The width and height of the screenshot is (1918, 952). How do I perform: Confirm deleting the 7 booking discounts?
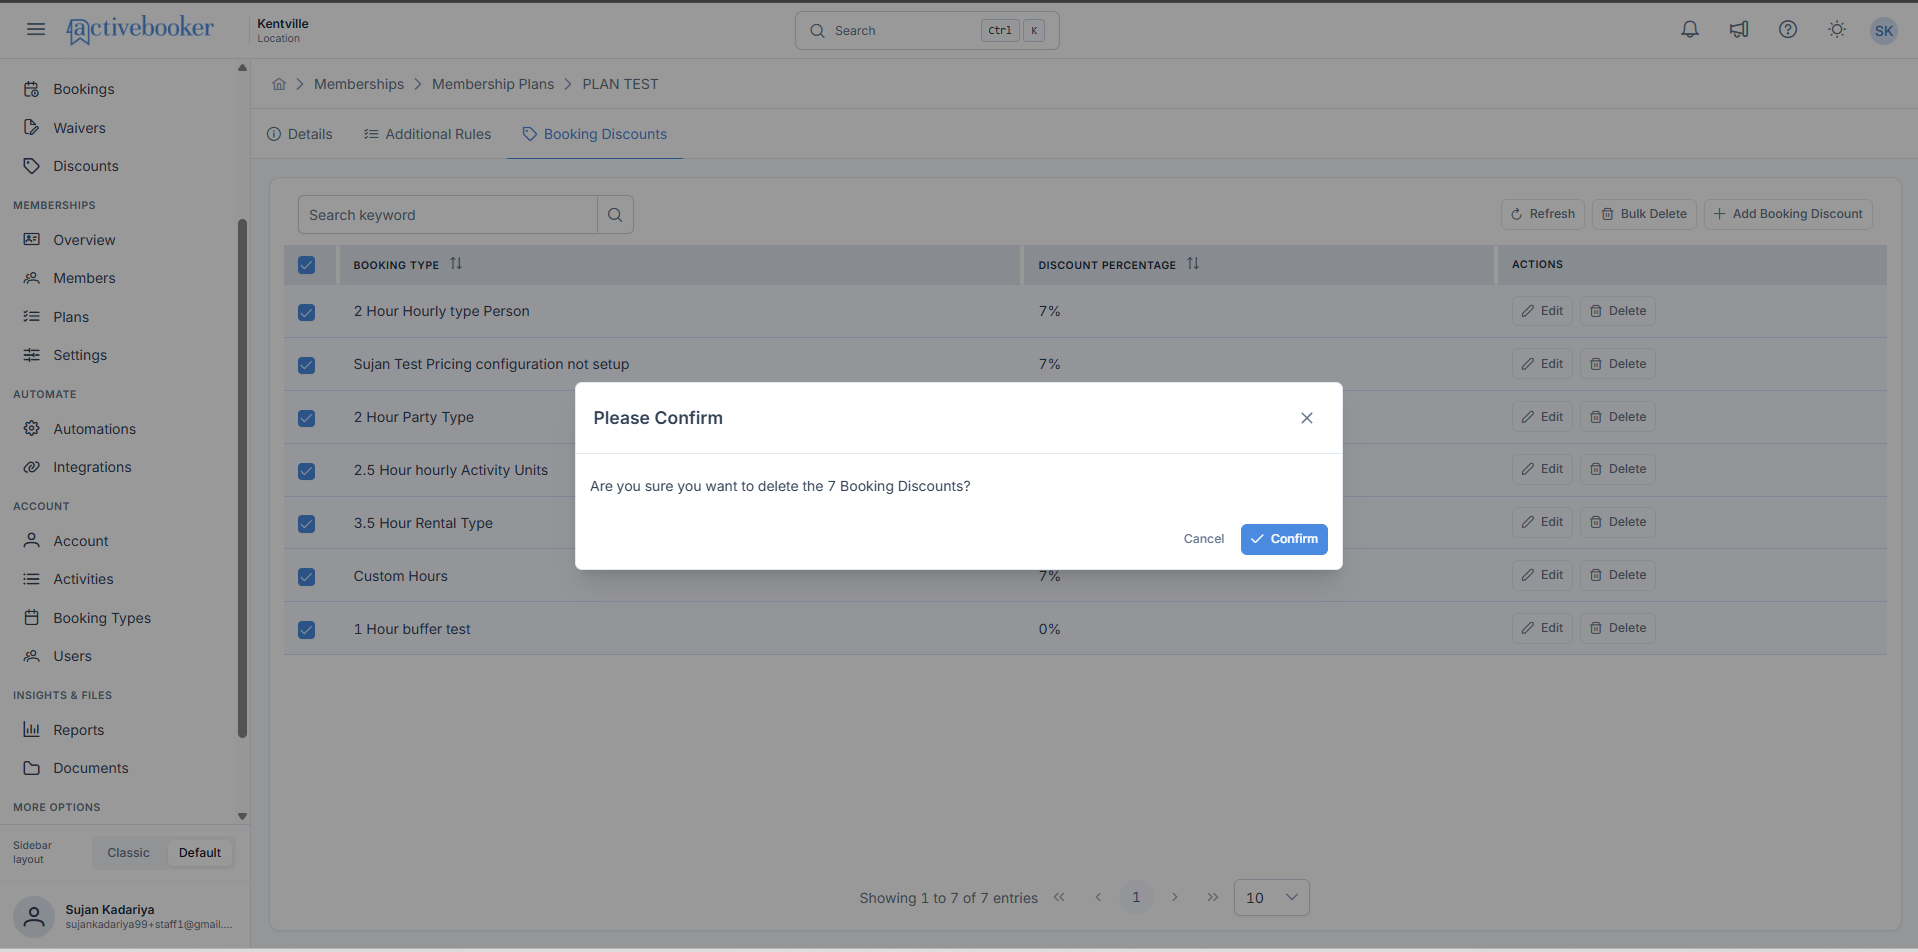pos(1284,539)
